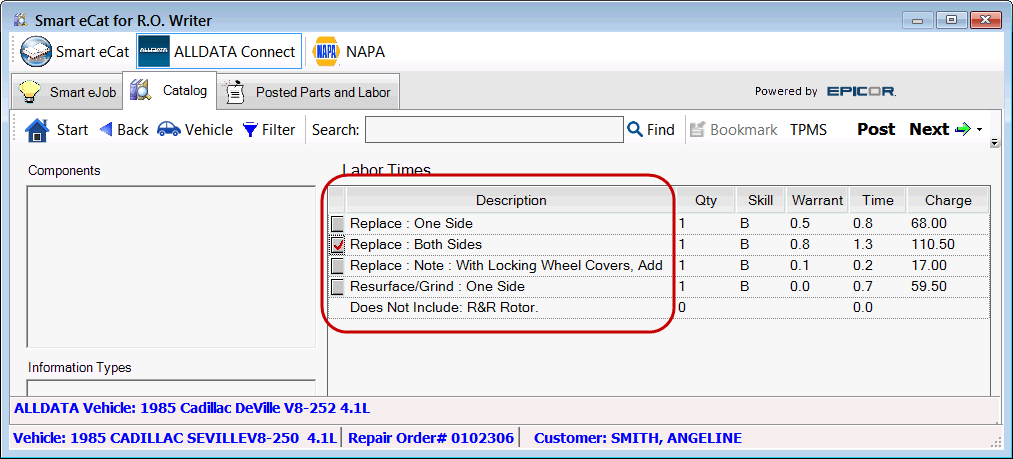The image size is (1013, 459).
Task: Switch to Posted Parts and Labor tab
Action: pyautogui.click(x=310, y=93)
